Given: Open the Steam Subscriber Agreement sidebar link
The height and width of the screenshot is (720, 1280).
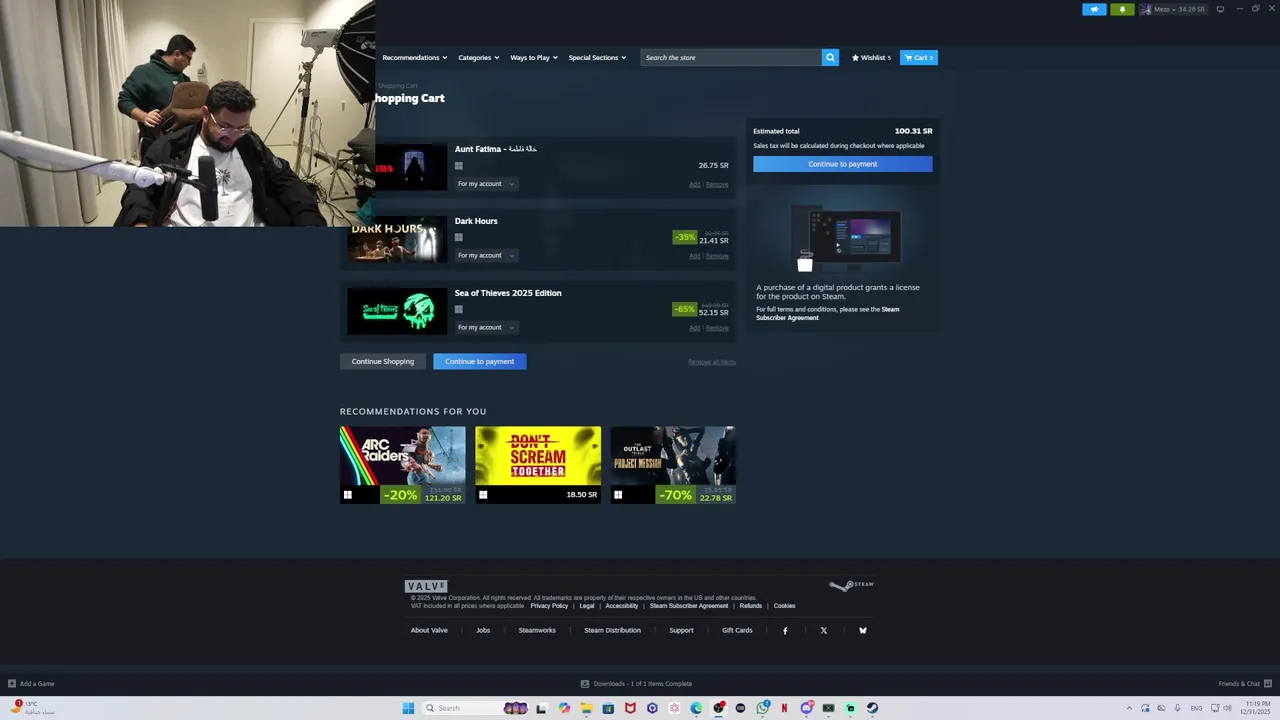Looking at the screenshot, I should (x=827, y=313).
